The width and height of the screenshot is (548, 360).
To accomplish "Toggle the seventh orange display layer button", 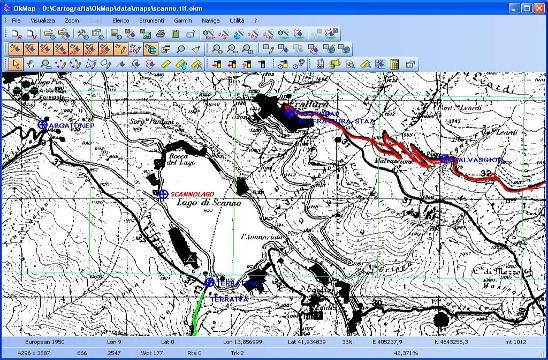I will (x=106, y=49).
